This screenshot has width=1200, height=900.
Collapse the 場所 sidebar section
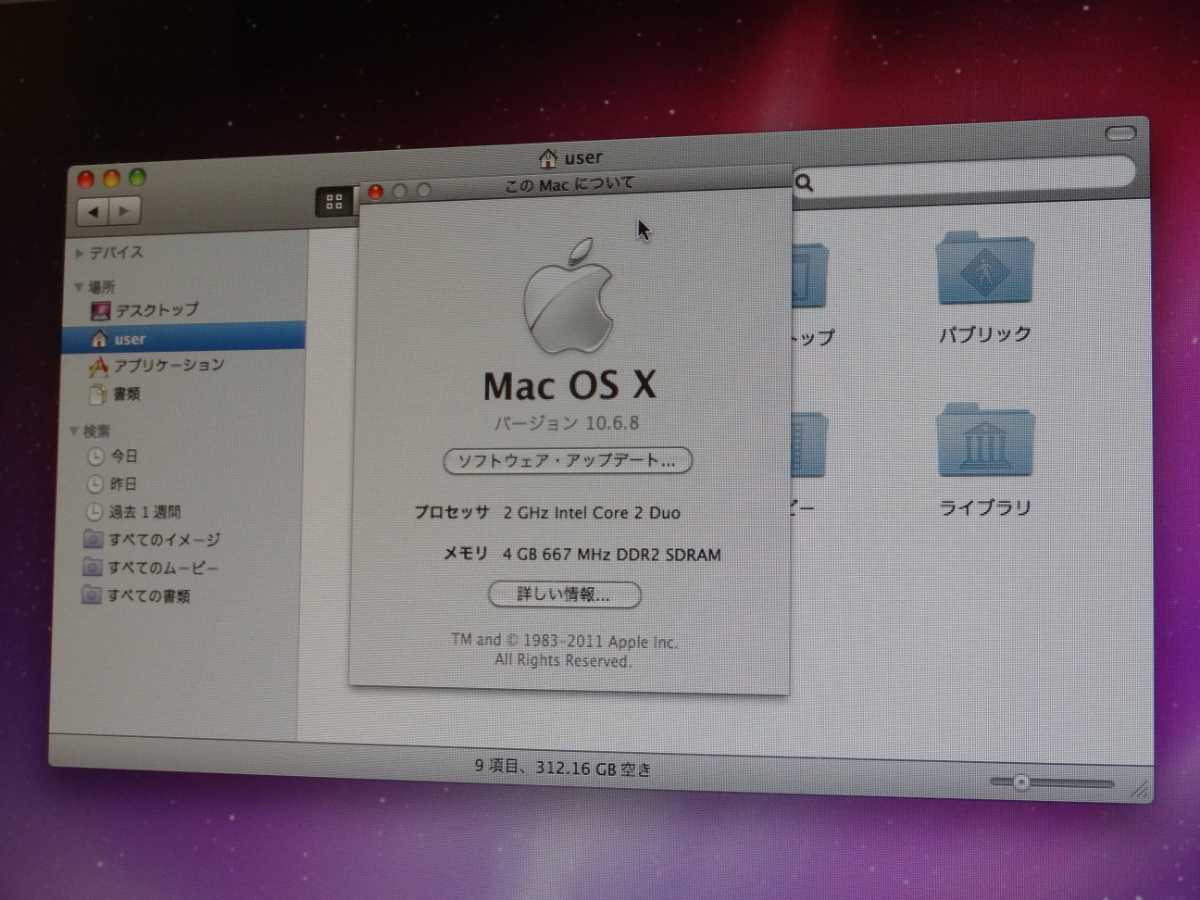78,286
